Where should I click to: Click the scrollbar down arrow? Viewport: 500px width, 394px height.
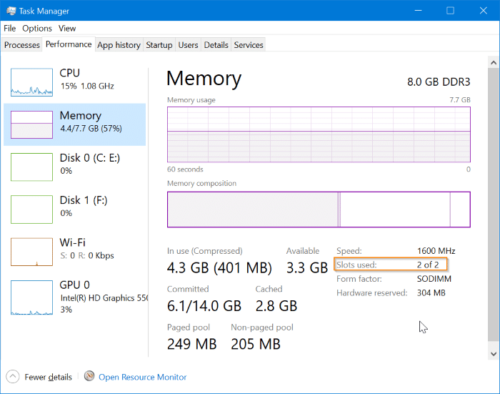click(493, 354)
